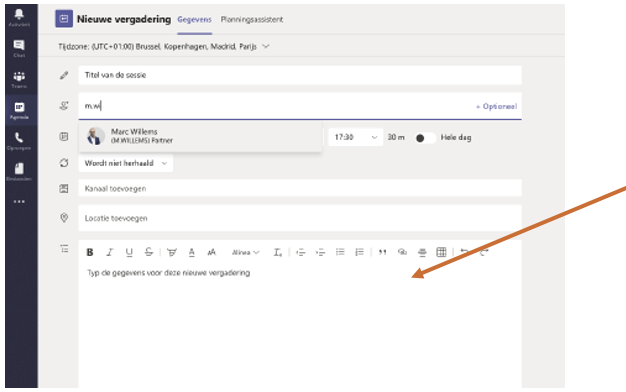Open the Alinea paragraph style dropdown

(x=246, y=252)
